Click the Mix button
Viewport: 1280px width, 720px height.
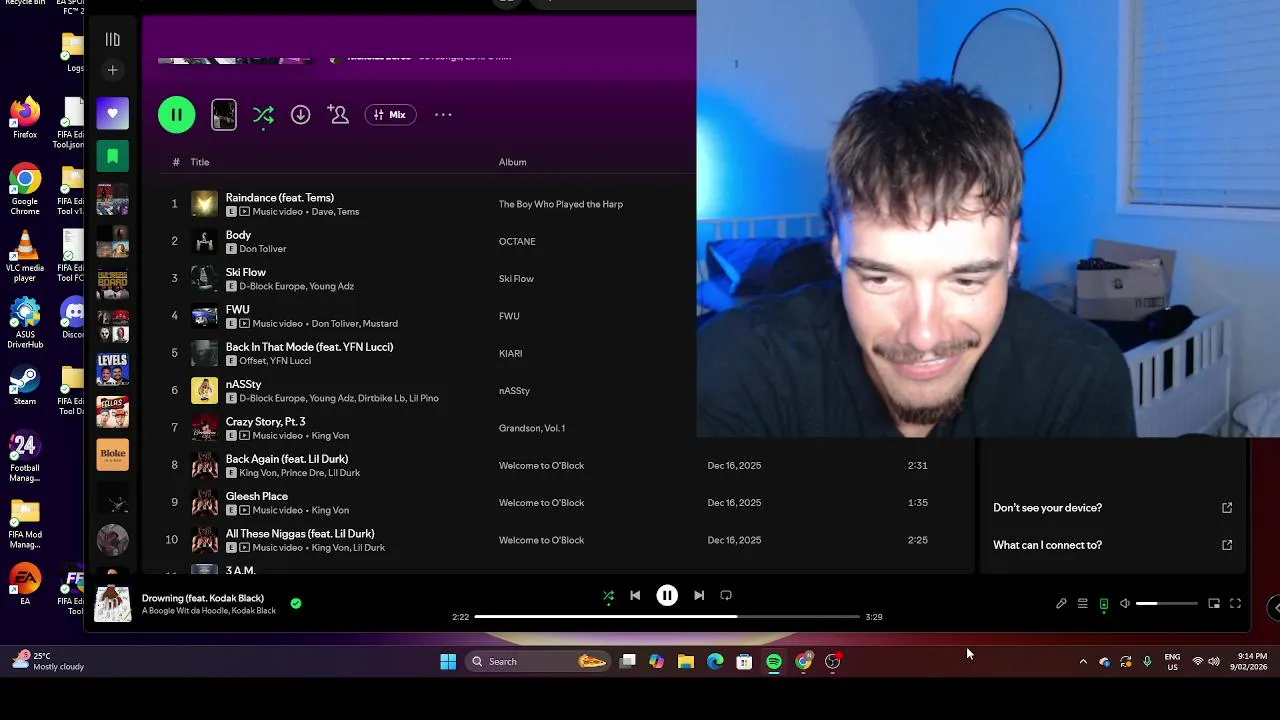[390, 115]
